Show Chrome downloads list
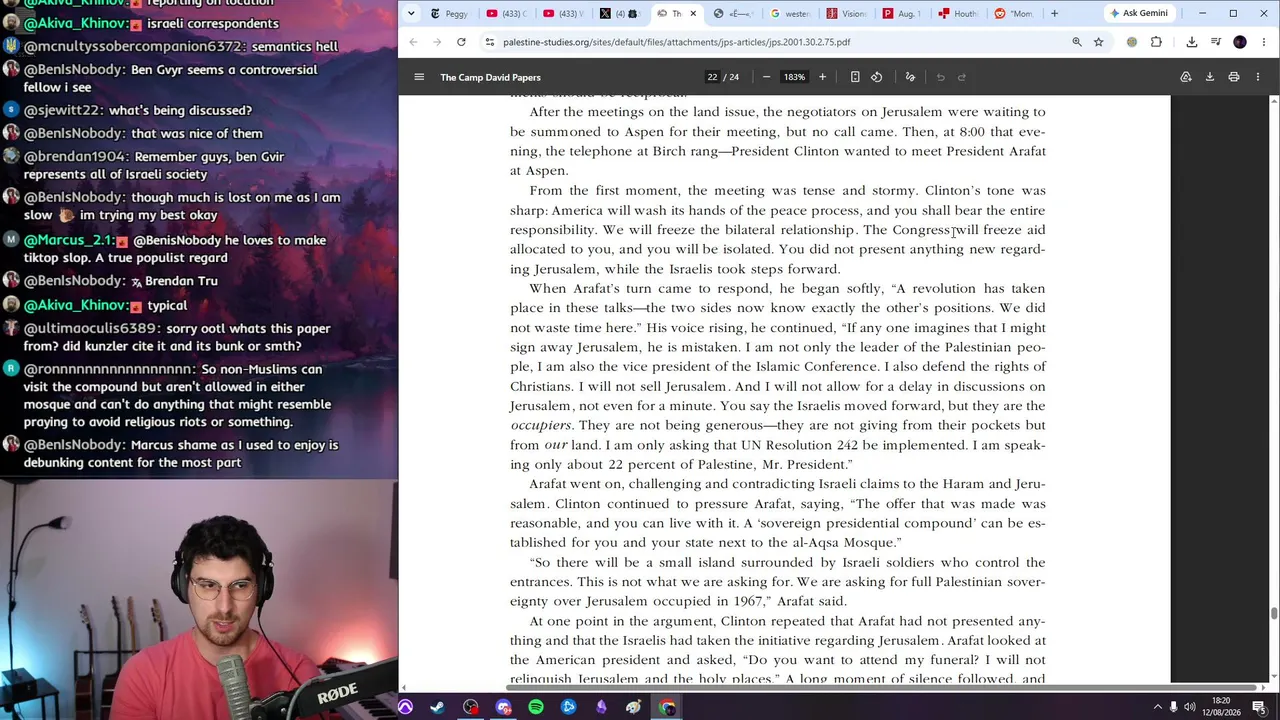The image size is (1280, 720). 1192,42
